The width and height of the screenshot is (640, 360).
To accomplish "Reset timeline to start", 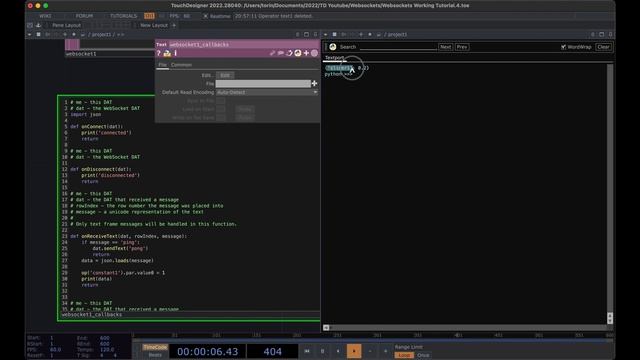I will coord(307,351).
